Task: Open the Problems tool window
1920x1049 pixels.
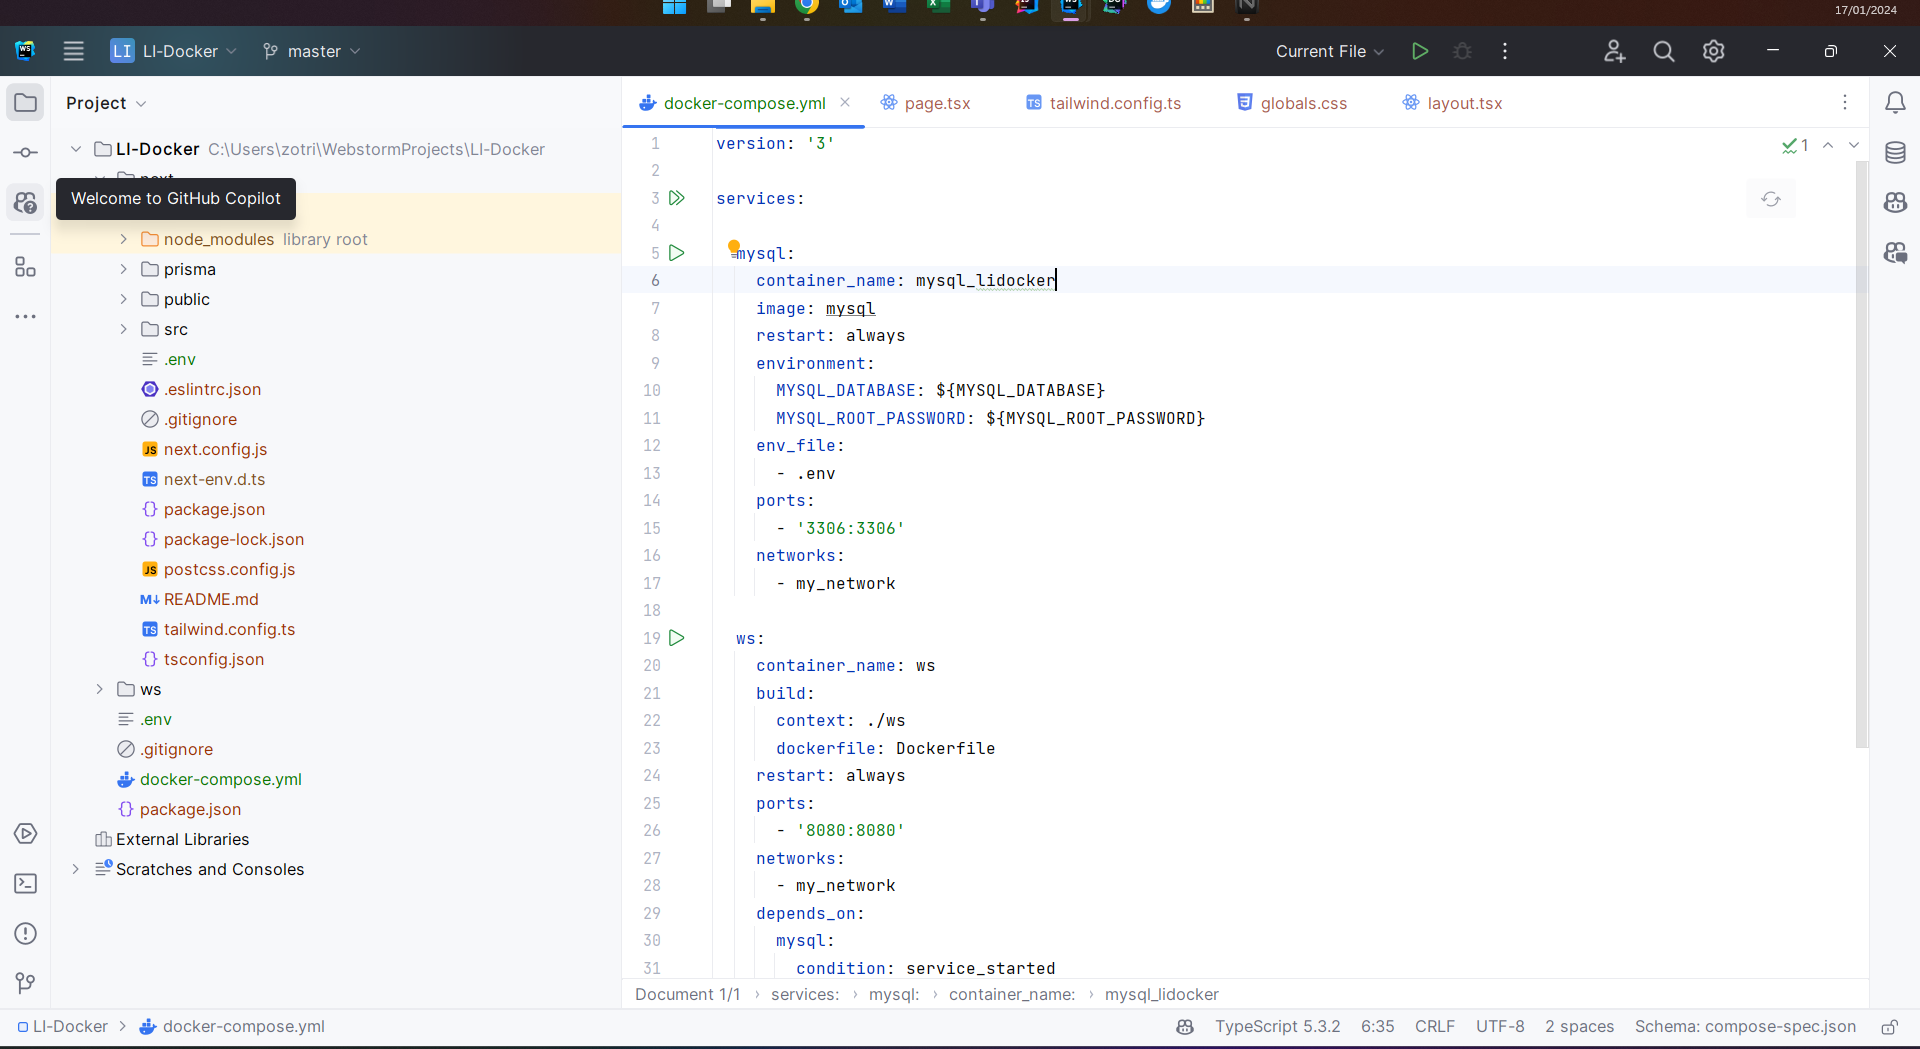Action: 26,934
